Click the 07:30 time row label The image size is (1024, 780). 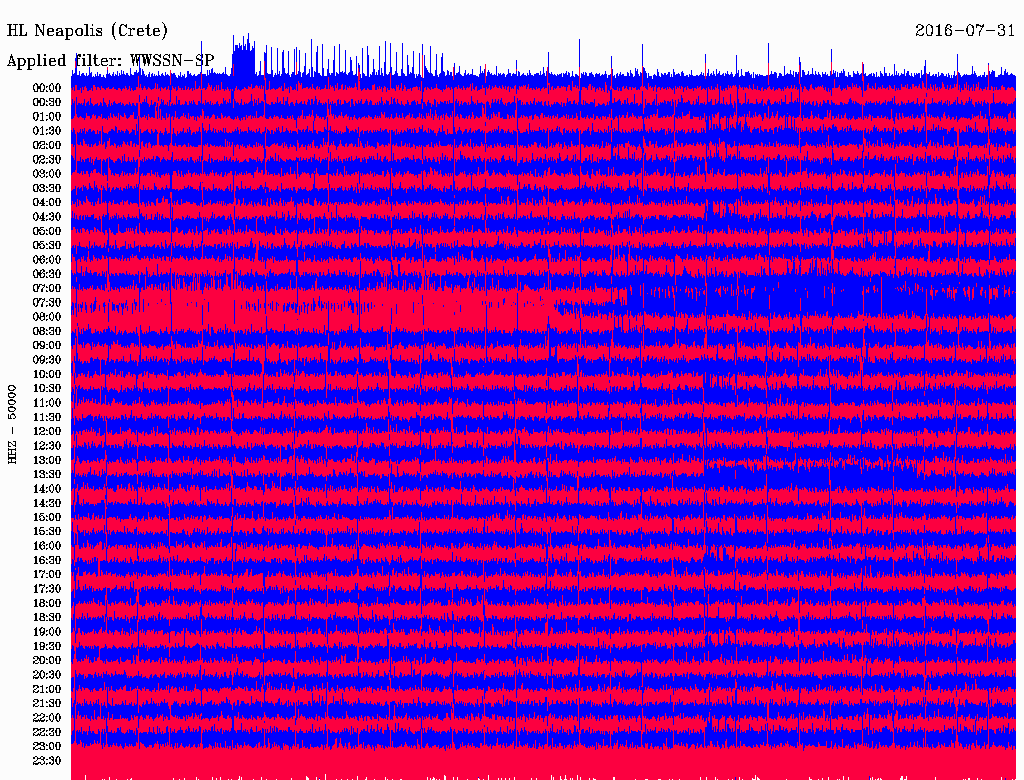pos(47,302)
